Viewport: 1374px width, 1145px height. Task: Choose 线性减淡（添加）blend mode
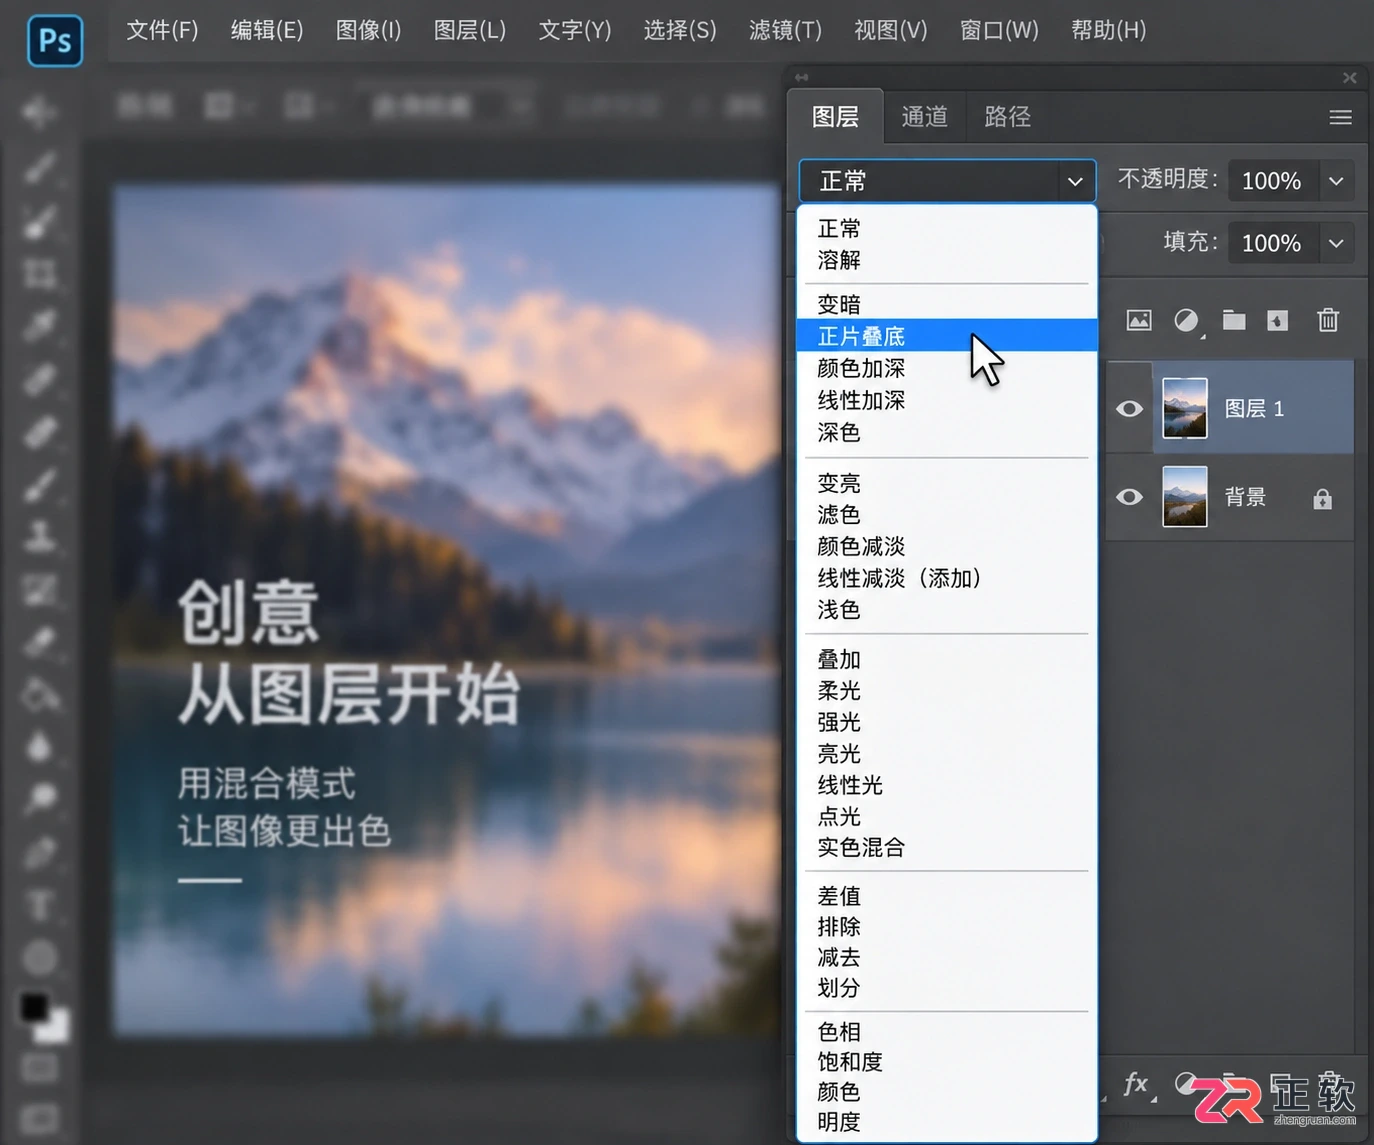point(947,578)
